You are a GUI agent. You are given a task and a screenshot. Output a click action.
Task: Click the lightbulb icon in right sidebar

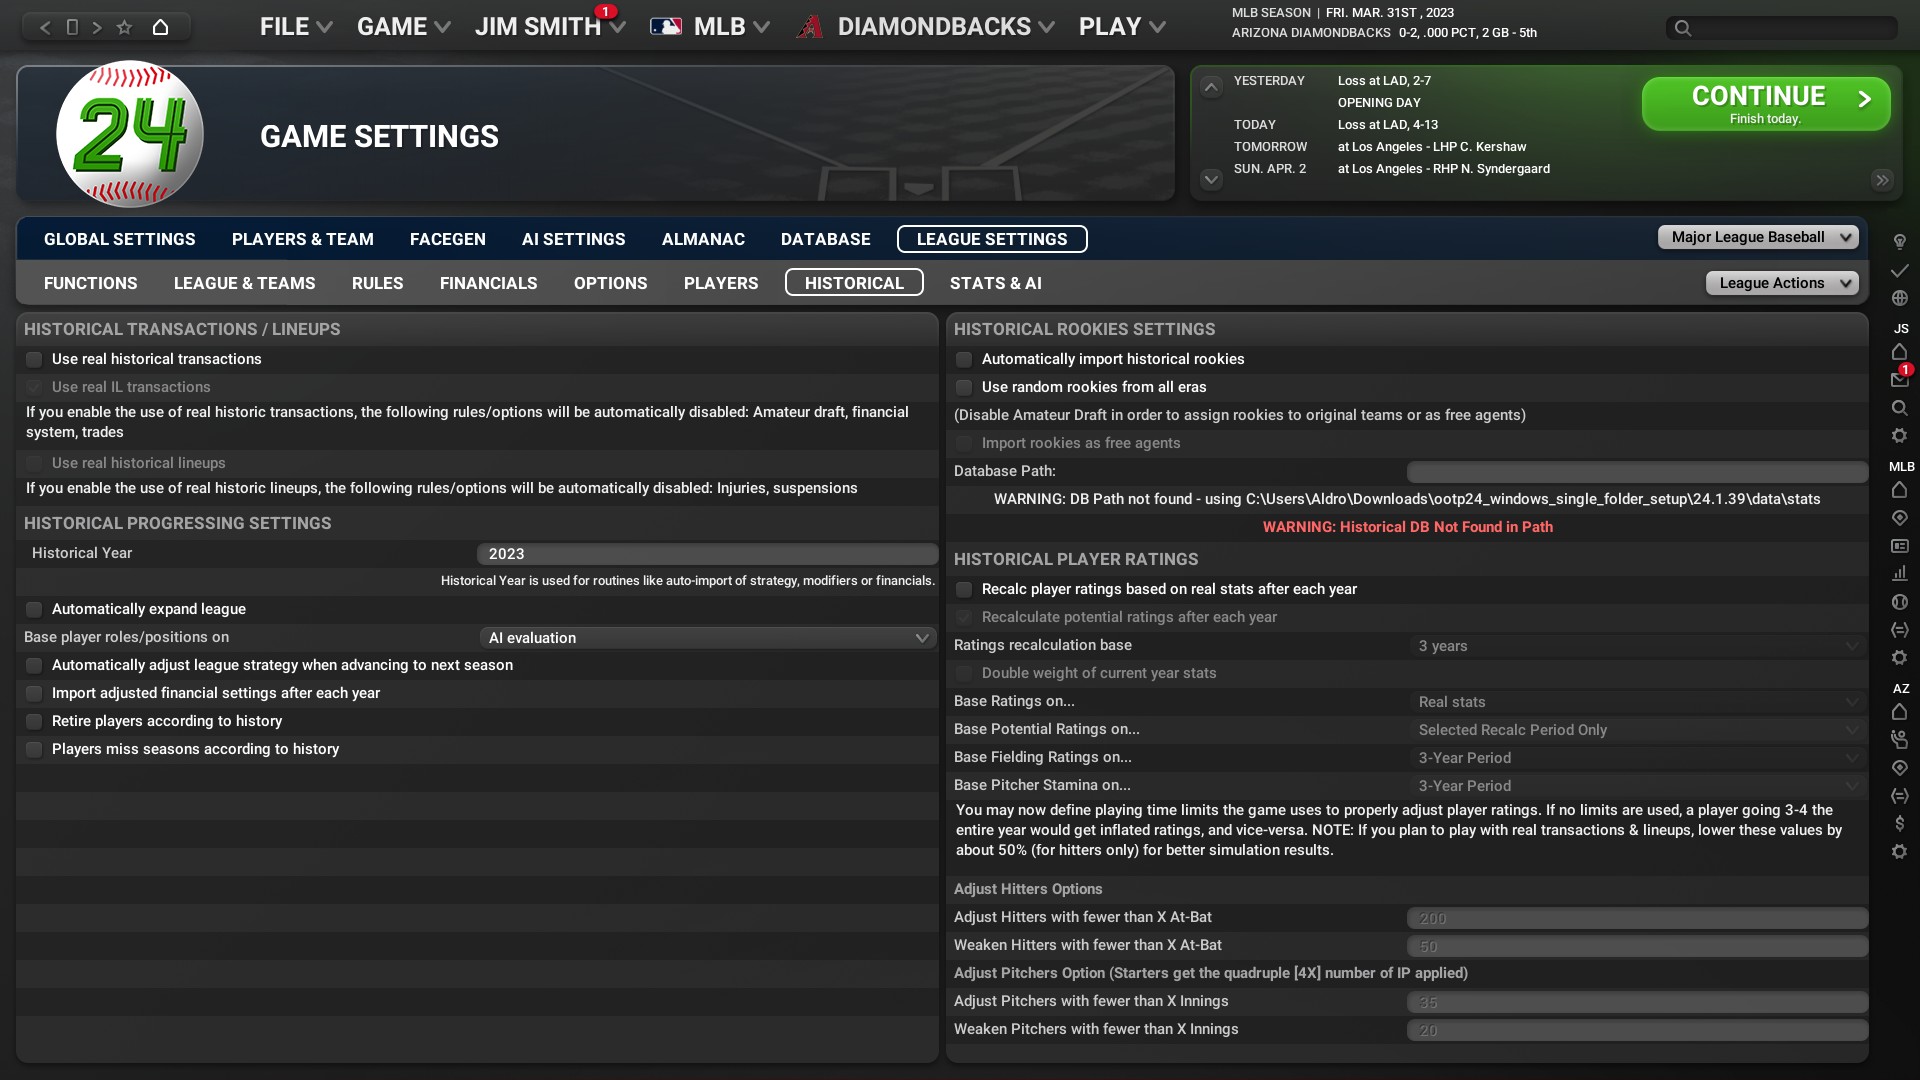pyautogui.click(x=1899, y=242)
